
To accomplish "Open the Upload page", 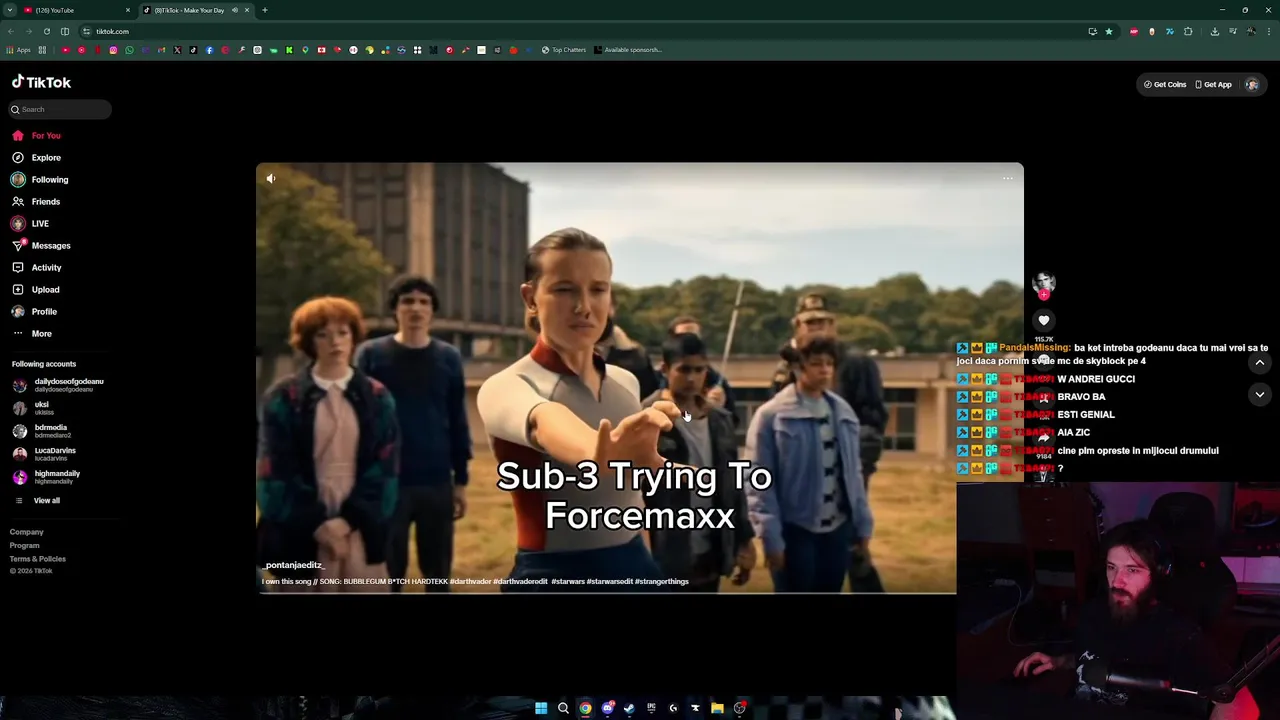I will tap(36, 289).
